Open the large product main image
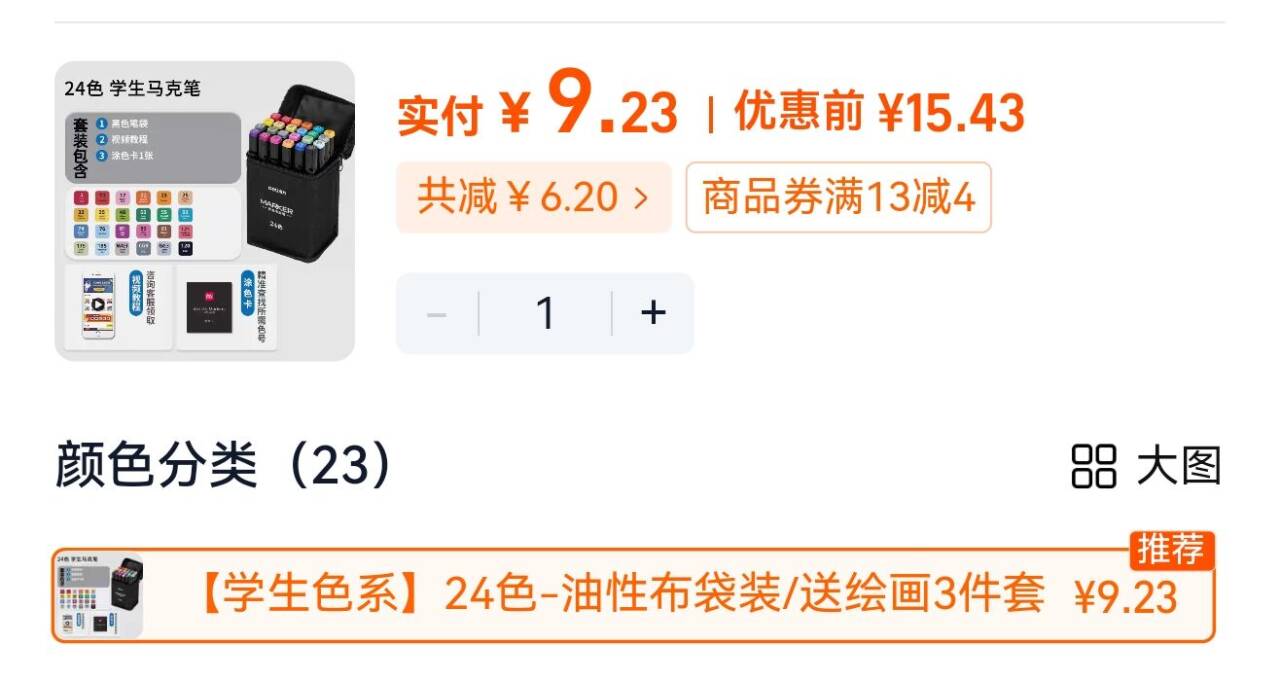Screen dimensions: 1280x680 click(x=204, y=211)
